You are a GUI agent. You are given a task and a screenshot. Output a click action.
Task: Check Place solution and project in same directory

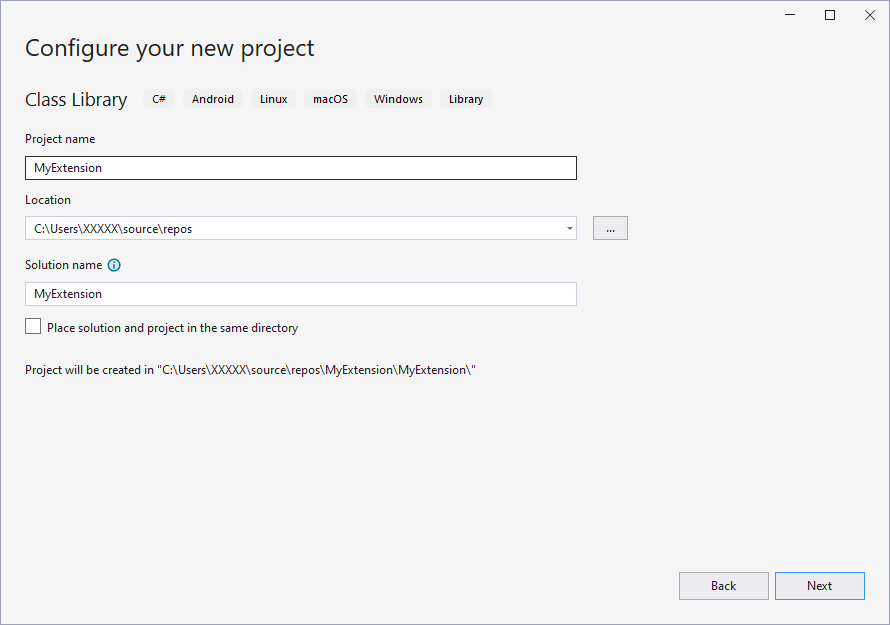click(x=33, y=326)
